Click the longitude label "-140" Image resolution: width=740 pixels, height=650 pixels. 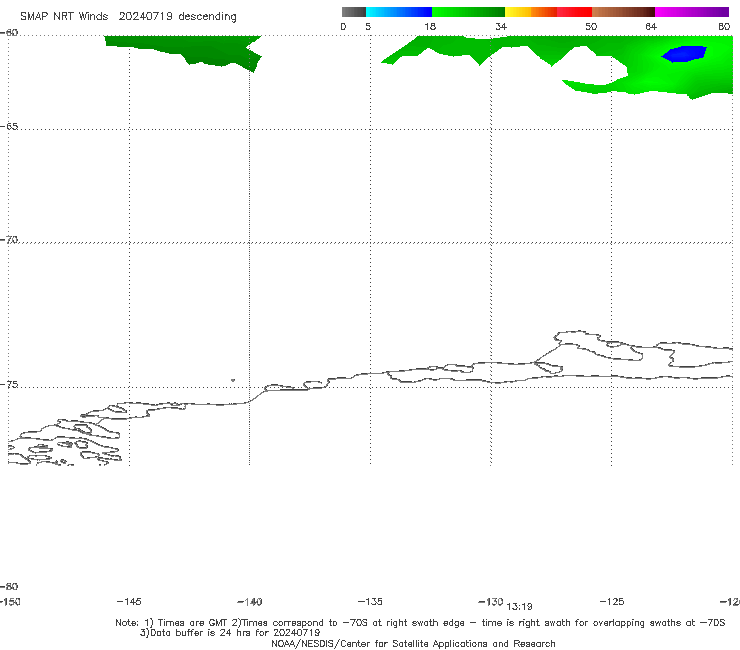pos(250,602)
